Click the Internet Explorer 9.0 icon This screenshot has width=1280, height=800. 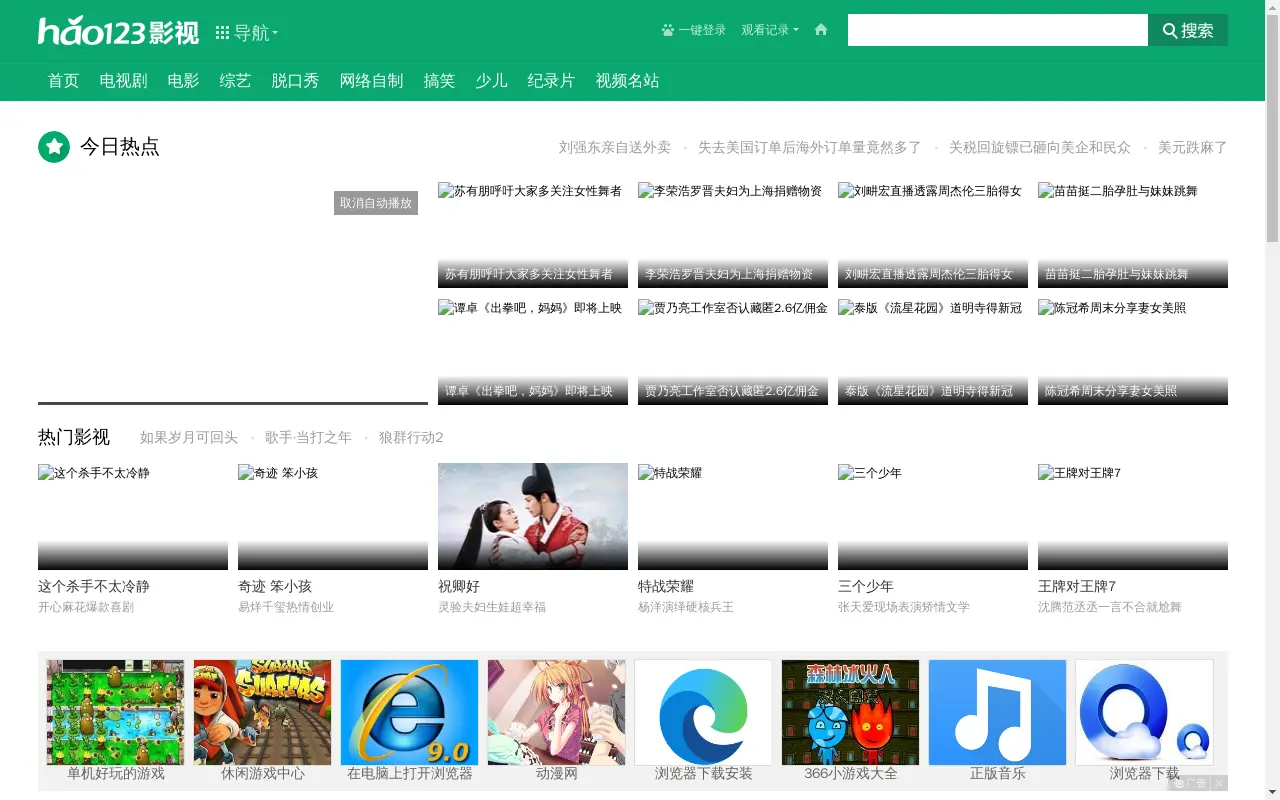pyautogui.click(x=409, y=712)
